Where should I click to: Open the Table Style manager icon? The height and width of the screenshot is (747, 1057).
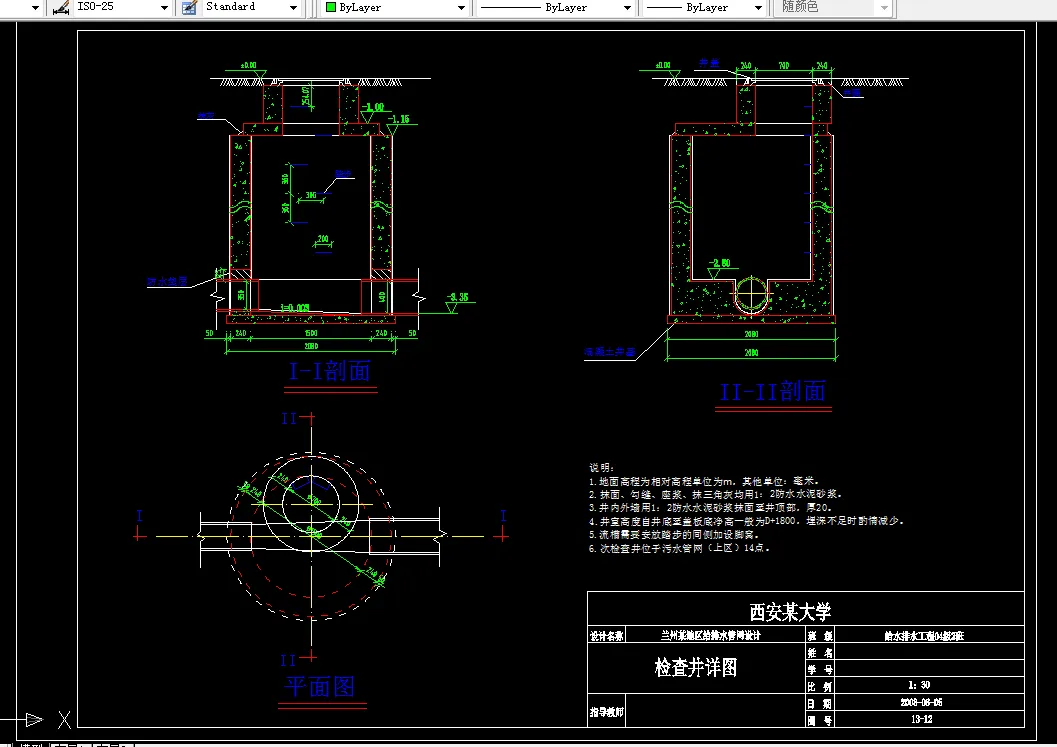click(189, 7)
